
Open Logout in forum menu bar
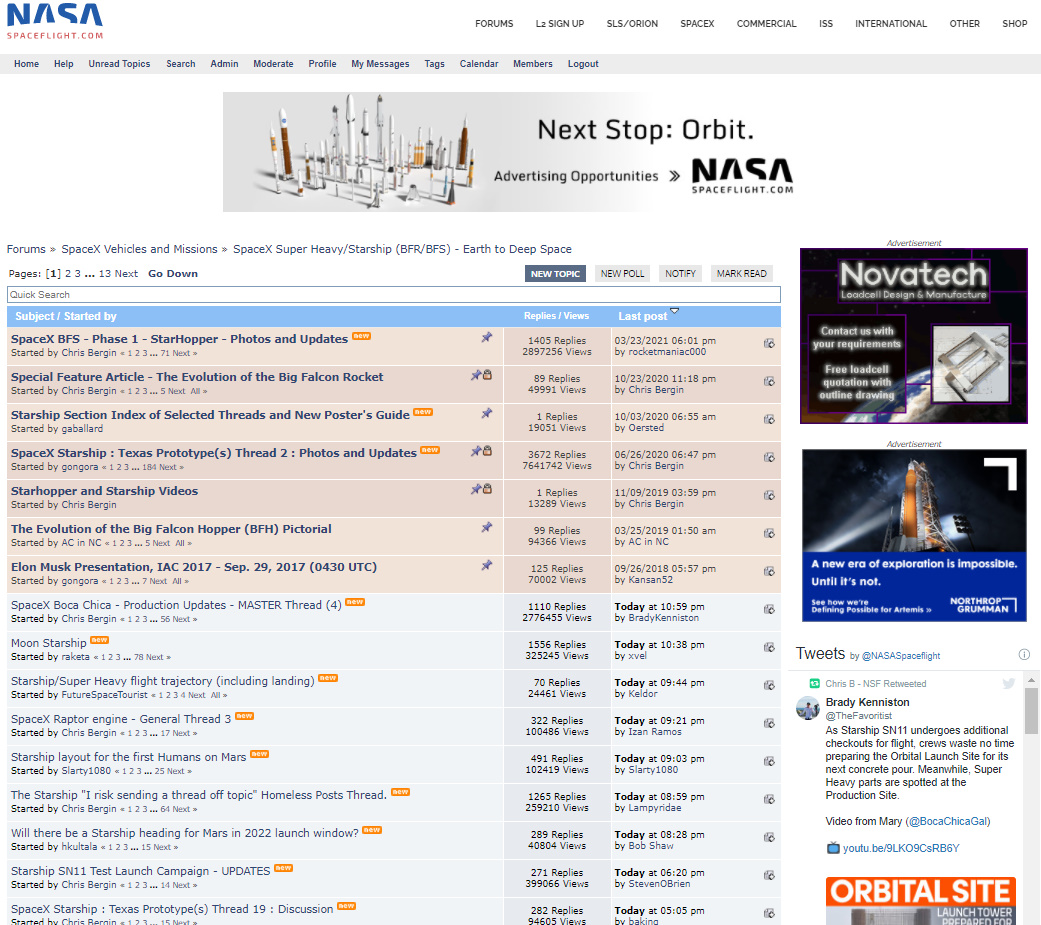tap(583, 64)
